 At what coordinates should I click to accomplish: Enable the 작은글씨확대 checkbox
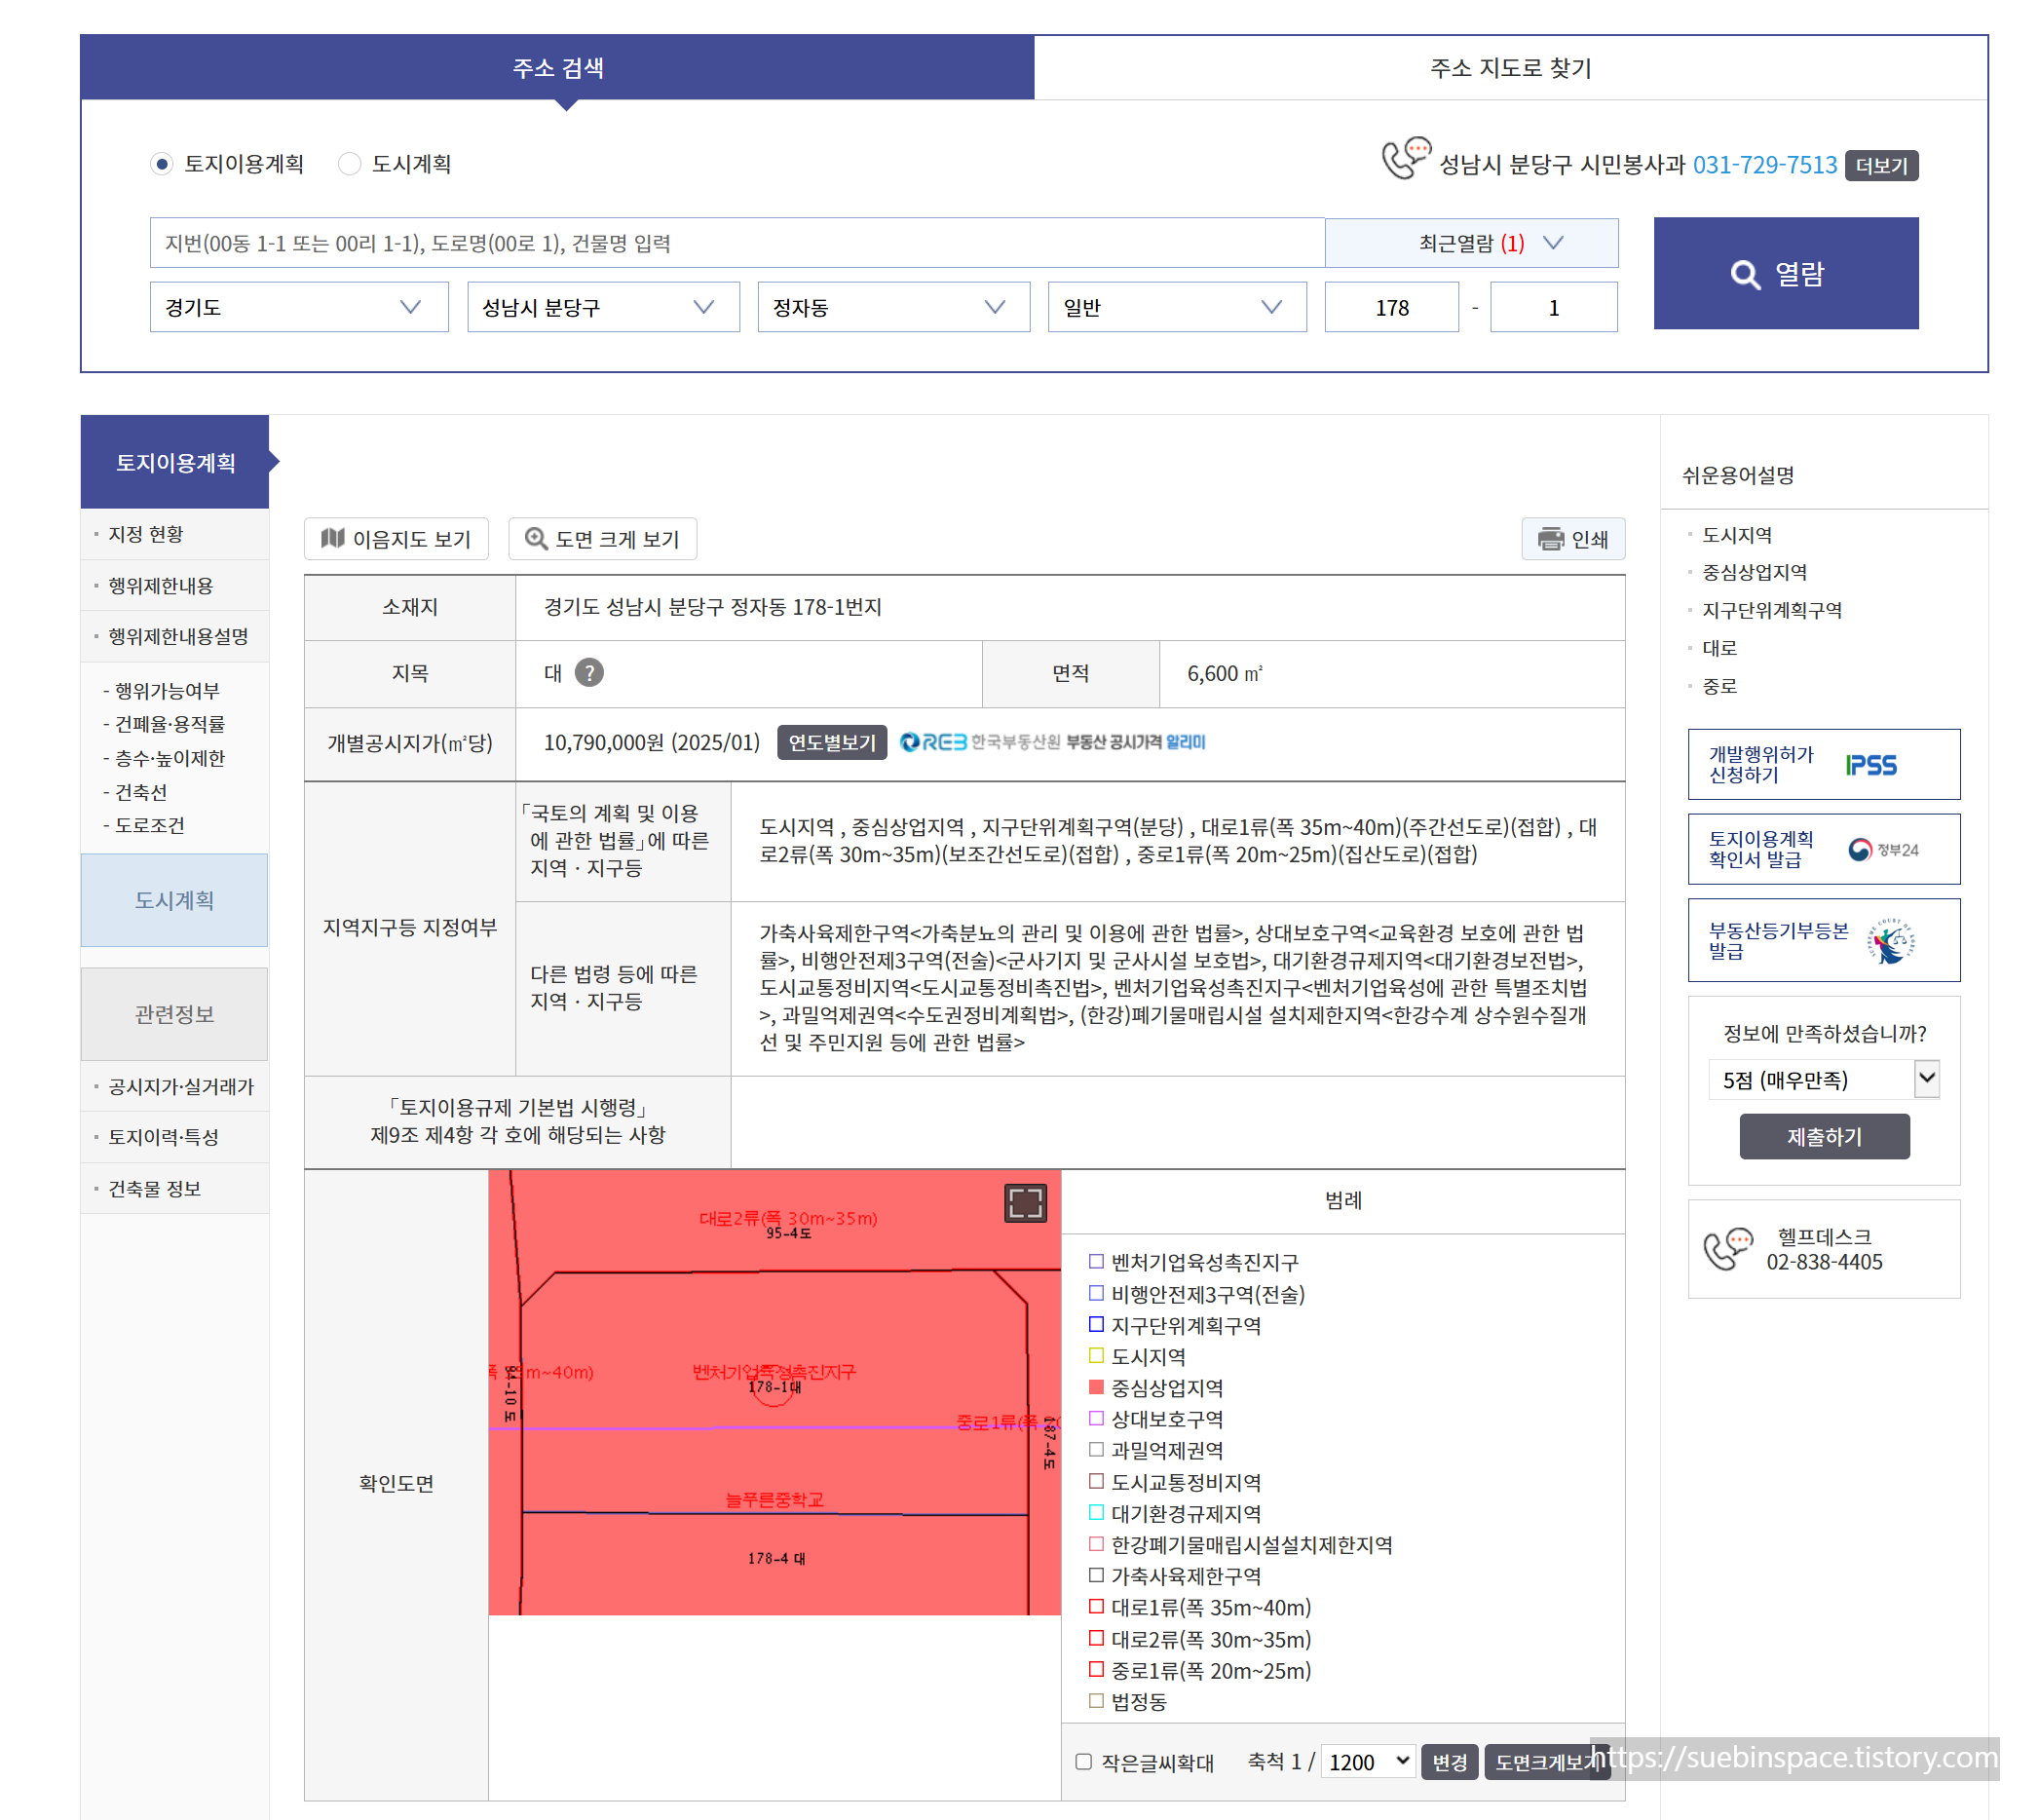[x=1083, y=1762]
